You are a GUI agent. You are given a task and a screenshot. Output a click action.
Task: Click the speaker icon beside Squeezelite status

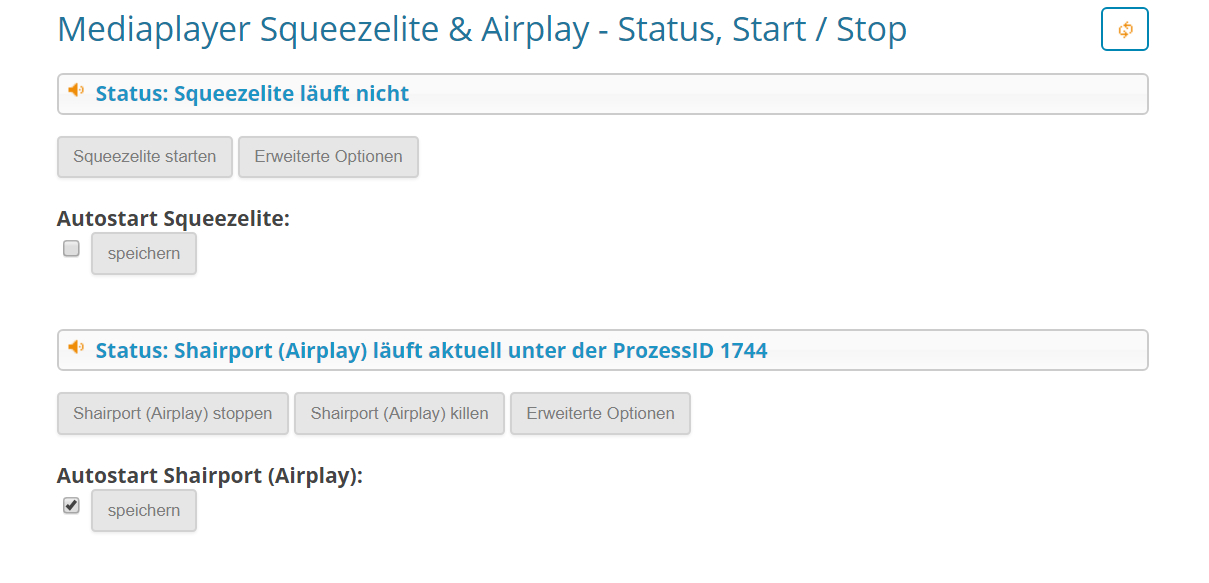pyautogui.click(x=76, y=90)
